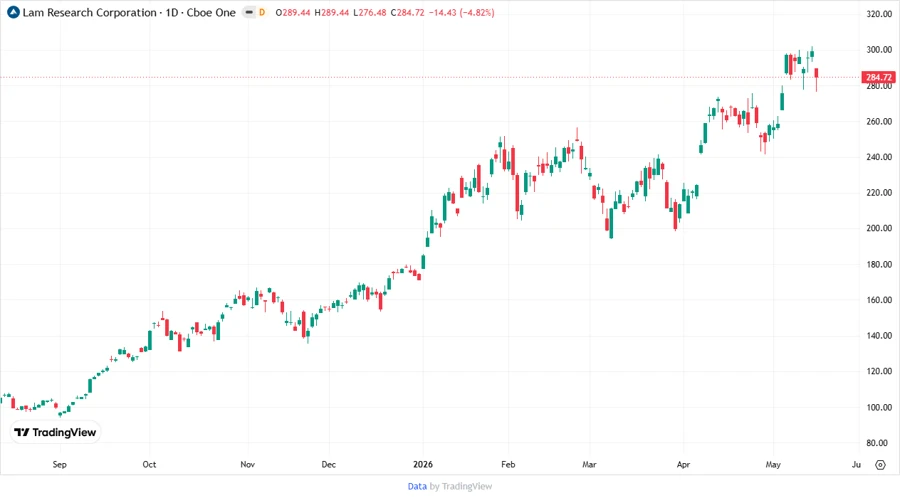This screenshot has width=900, height=498.
Task: Click the Feb label on time axis
Action: [508, 464]
